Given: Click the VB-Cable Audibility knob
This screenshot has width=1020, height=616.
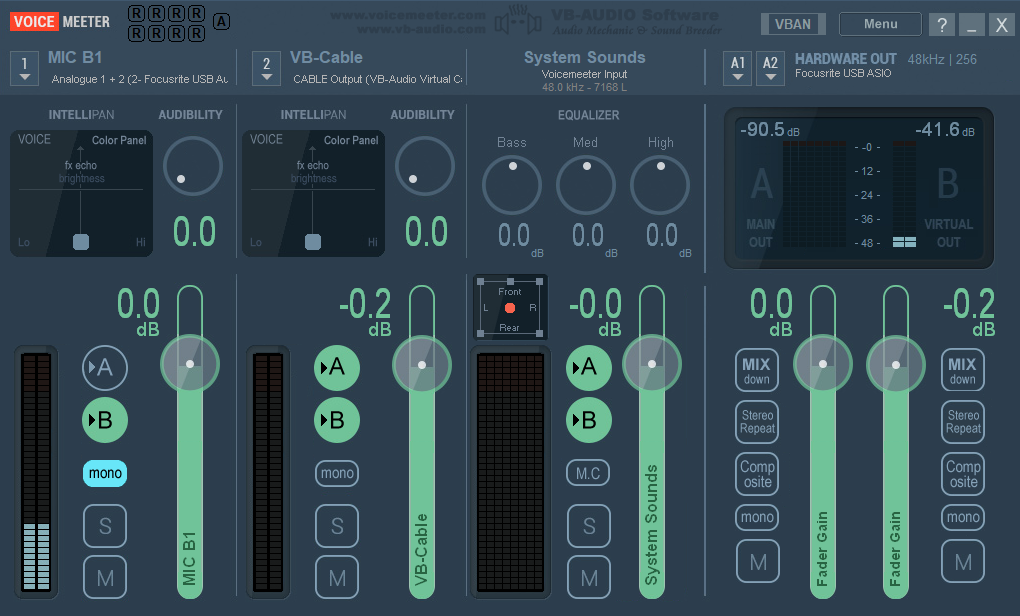Looking at the screenshot, I should (x=425, y=167).
